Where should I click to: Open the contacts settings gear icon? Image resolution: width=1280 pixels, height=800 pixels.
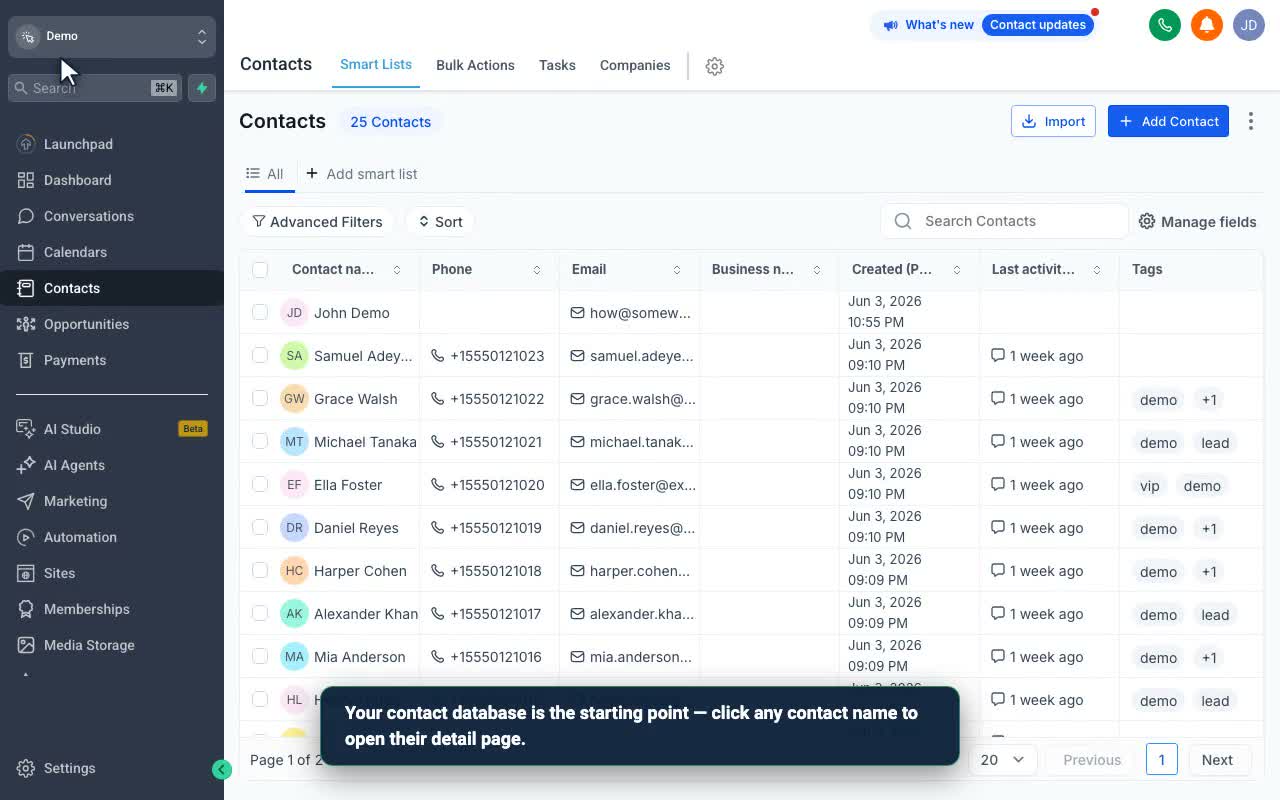point(714,66)
